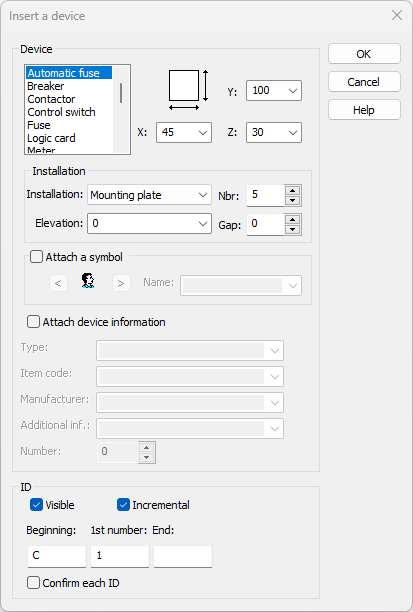Decrease the Gap value with down arrow

tap(292, 230)
